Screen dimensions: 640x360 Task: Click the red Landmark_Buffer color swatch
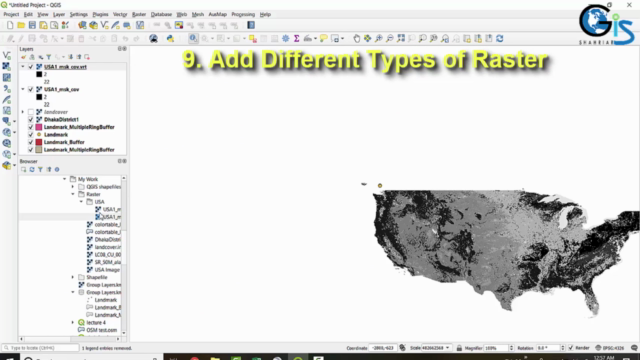[39, 142]
